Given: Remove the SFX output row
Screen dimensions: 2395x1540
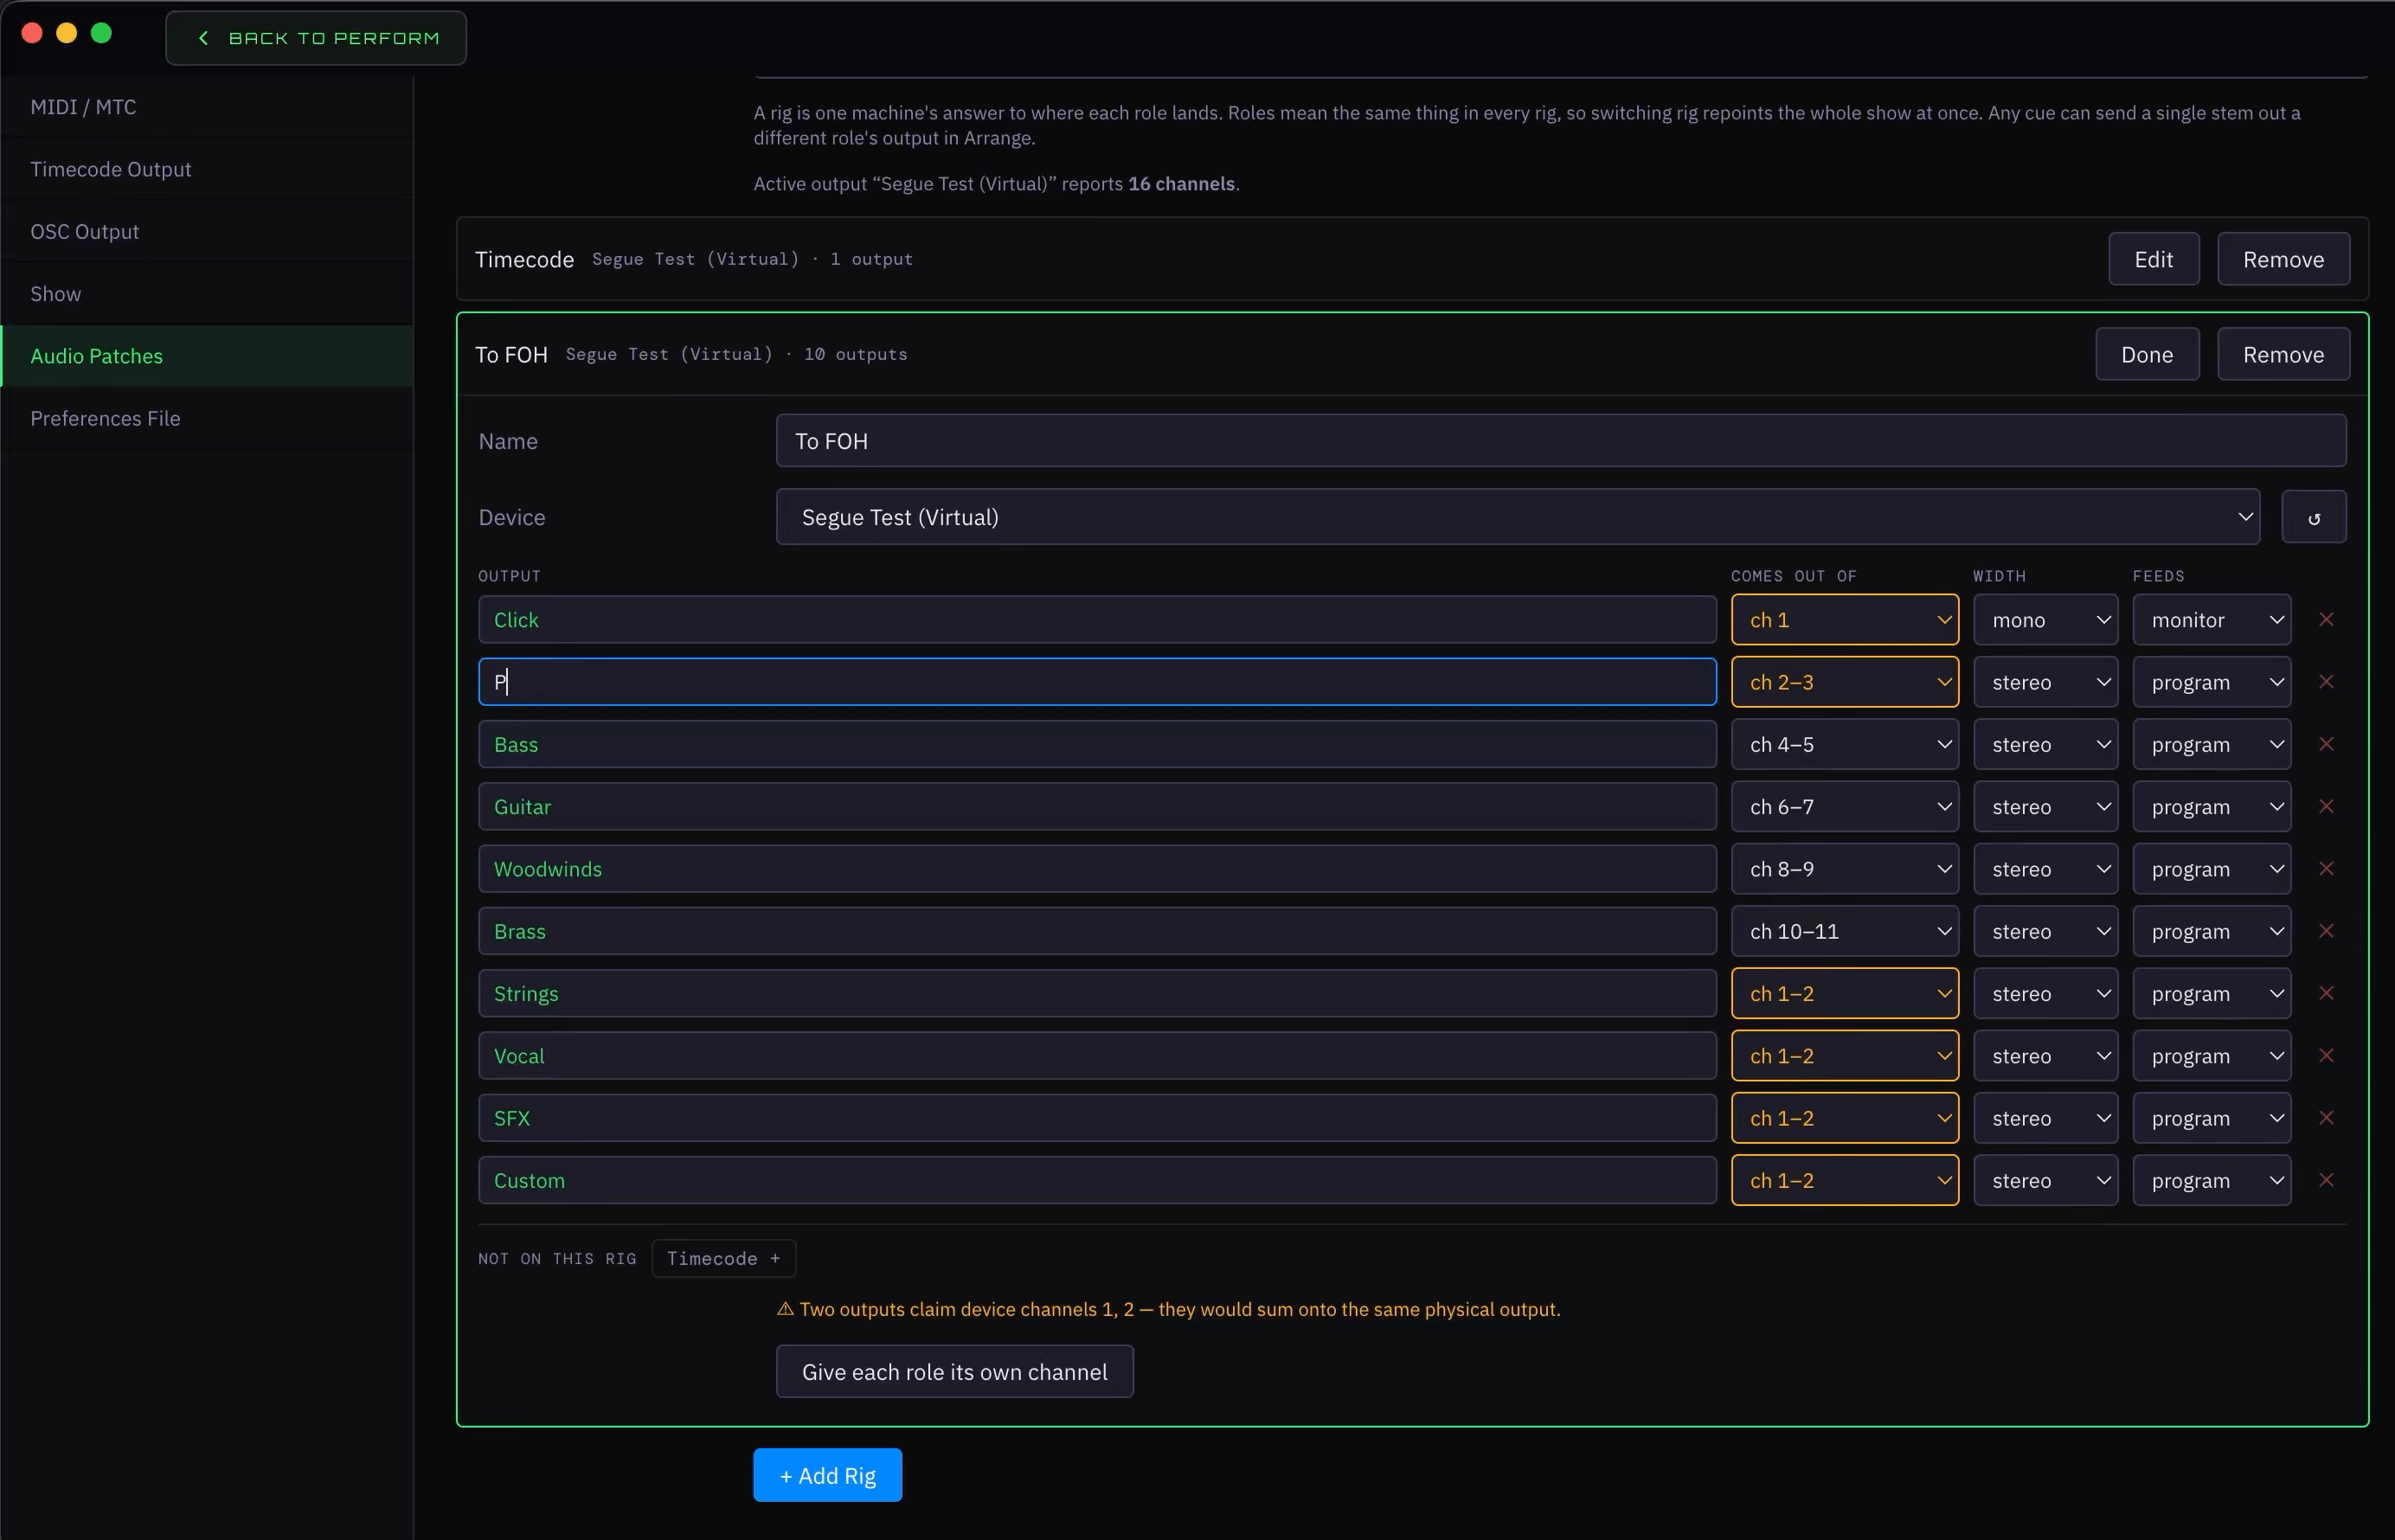Looking at the screenshot, I should 2326,1118.
